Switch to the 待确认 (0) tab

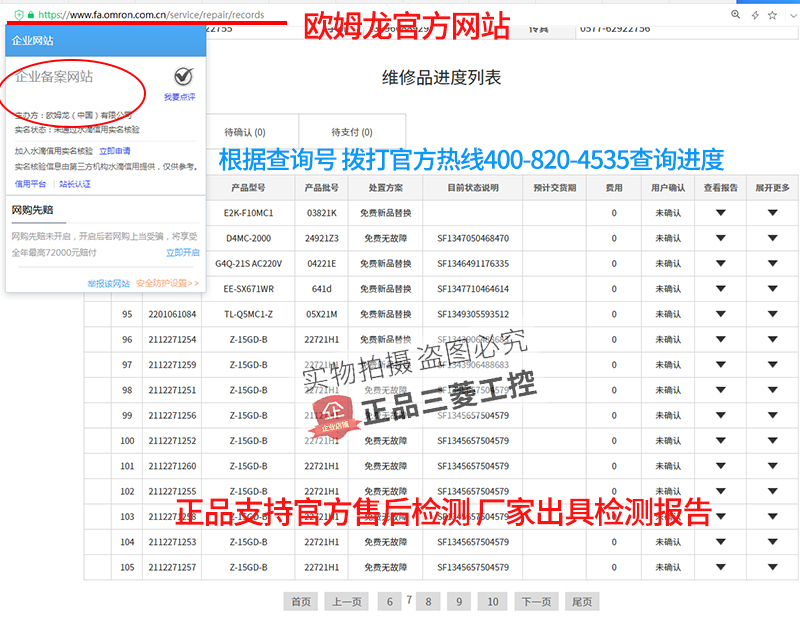click(x=245, y=133)
